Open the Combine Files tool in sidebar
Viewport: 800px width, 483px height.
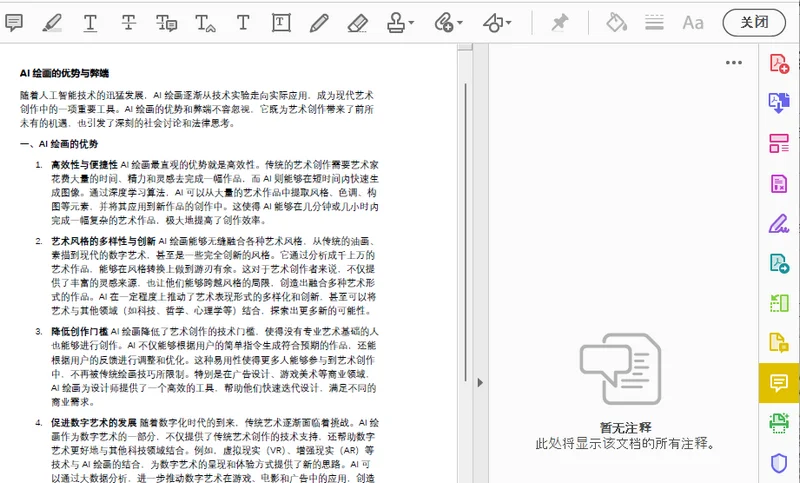click(x=779, y=103)
